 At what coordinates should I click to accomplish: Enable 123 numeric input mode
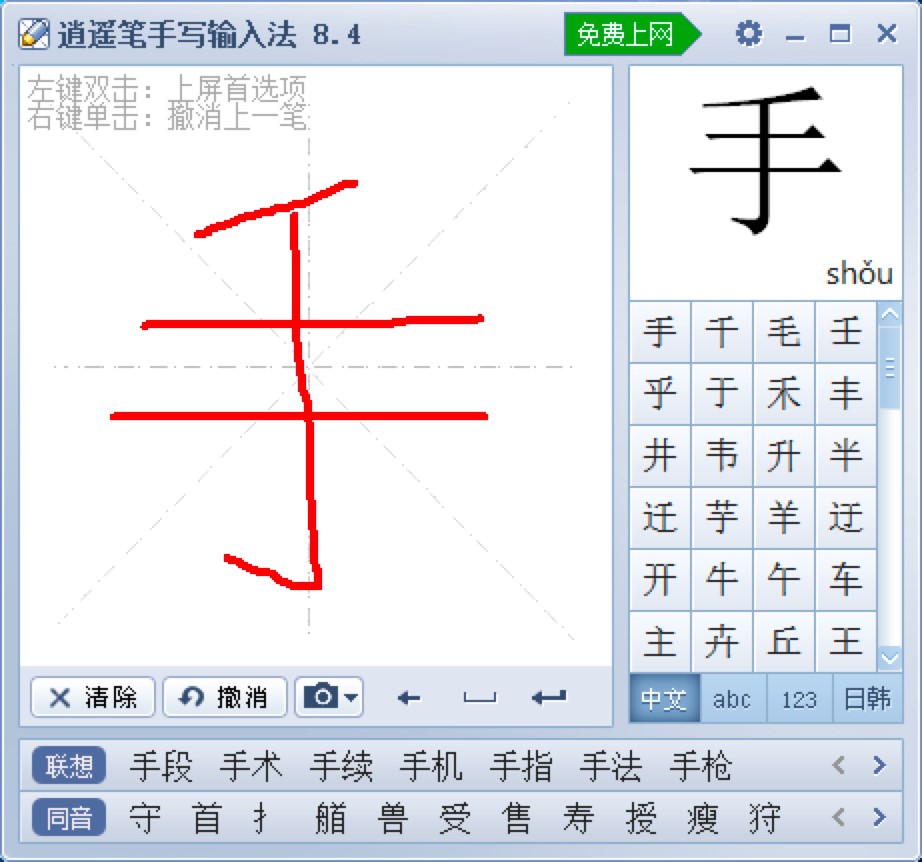[798, 701]
